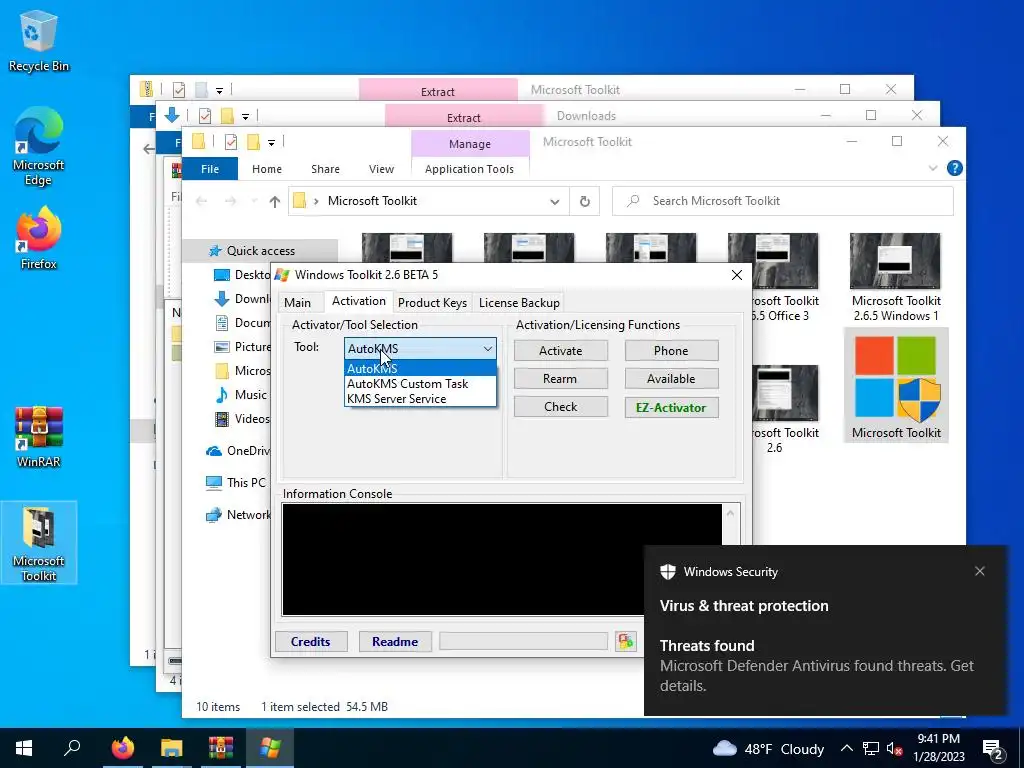Open the weather widget showing 48°F Cloudy

(768, 748)
